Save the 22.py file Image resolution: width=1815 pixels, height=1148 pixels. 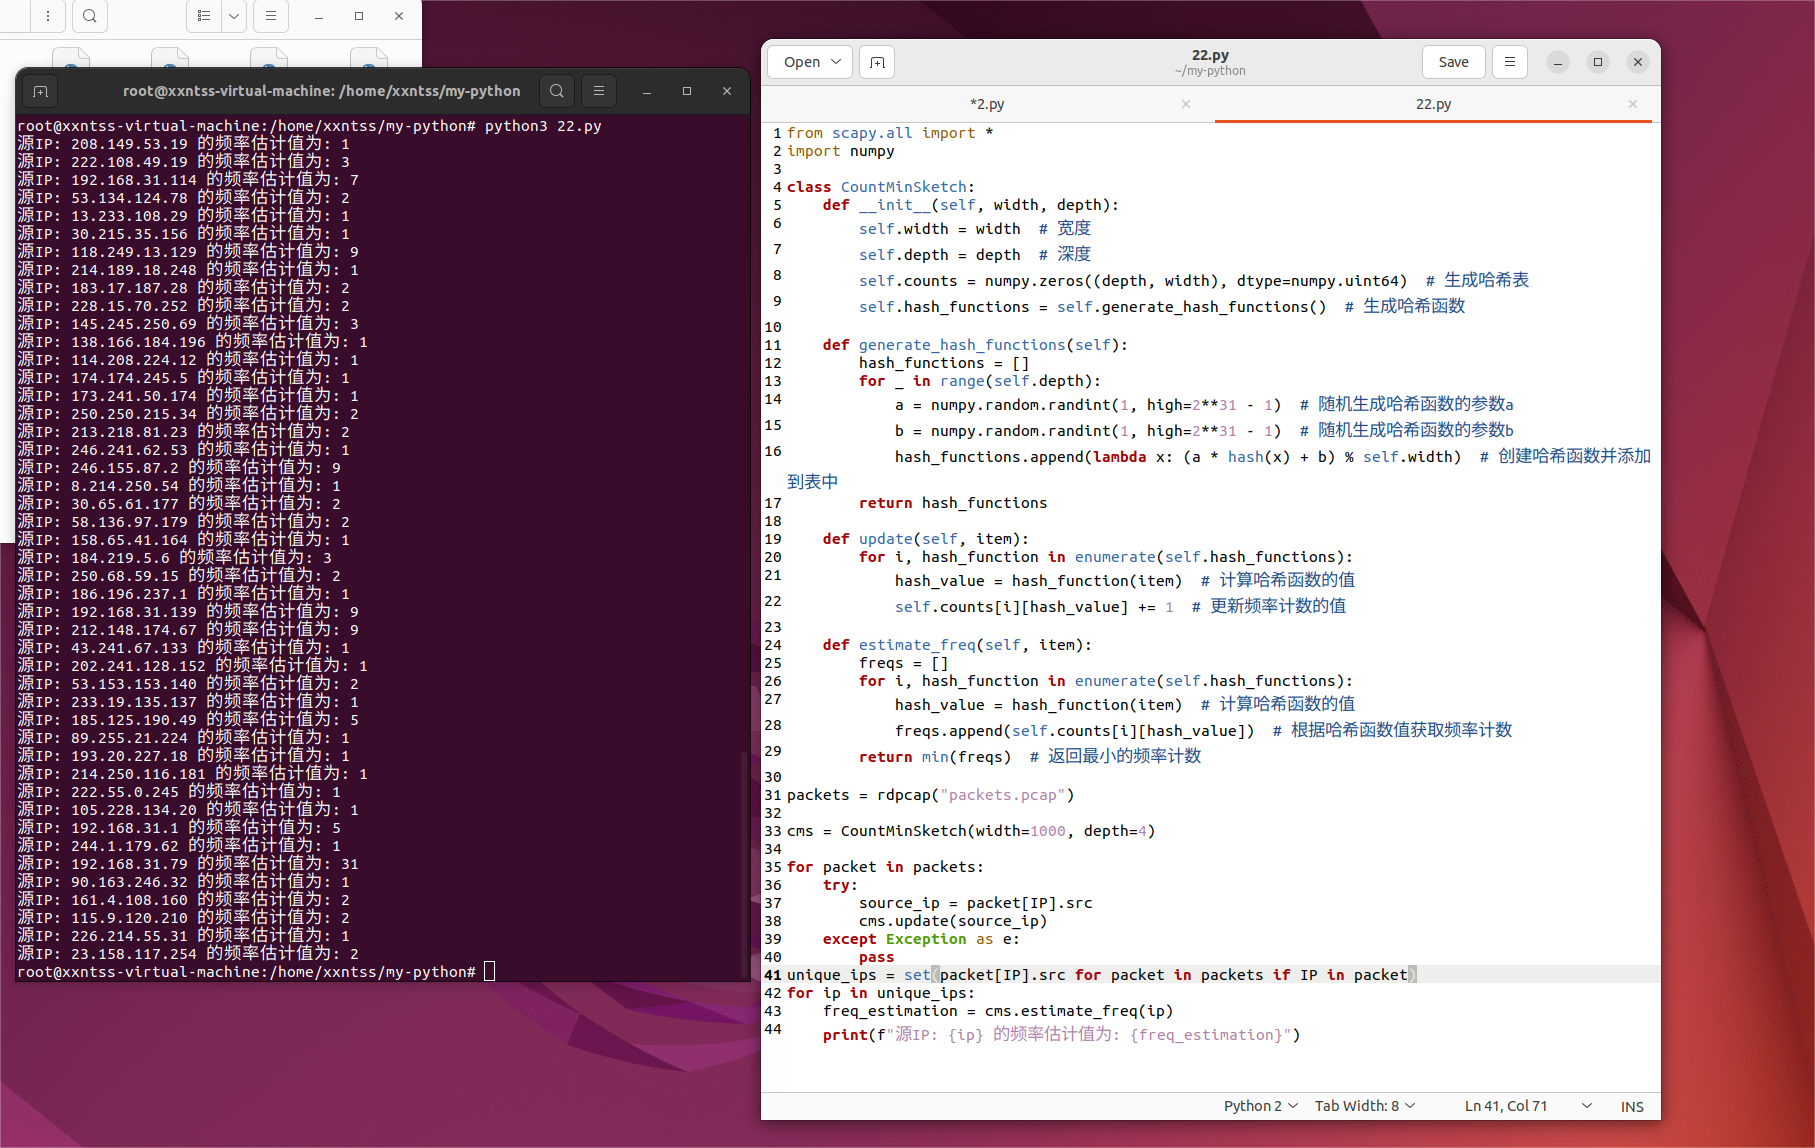coord(1454,62)
